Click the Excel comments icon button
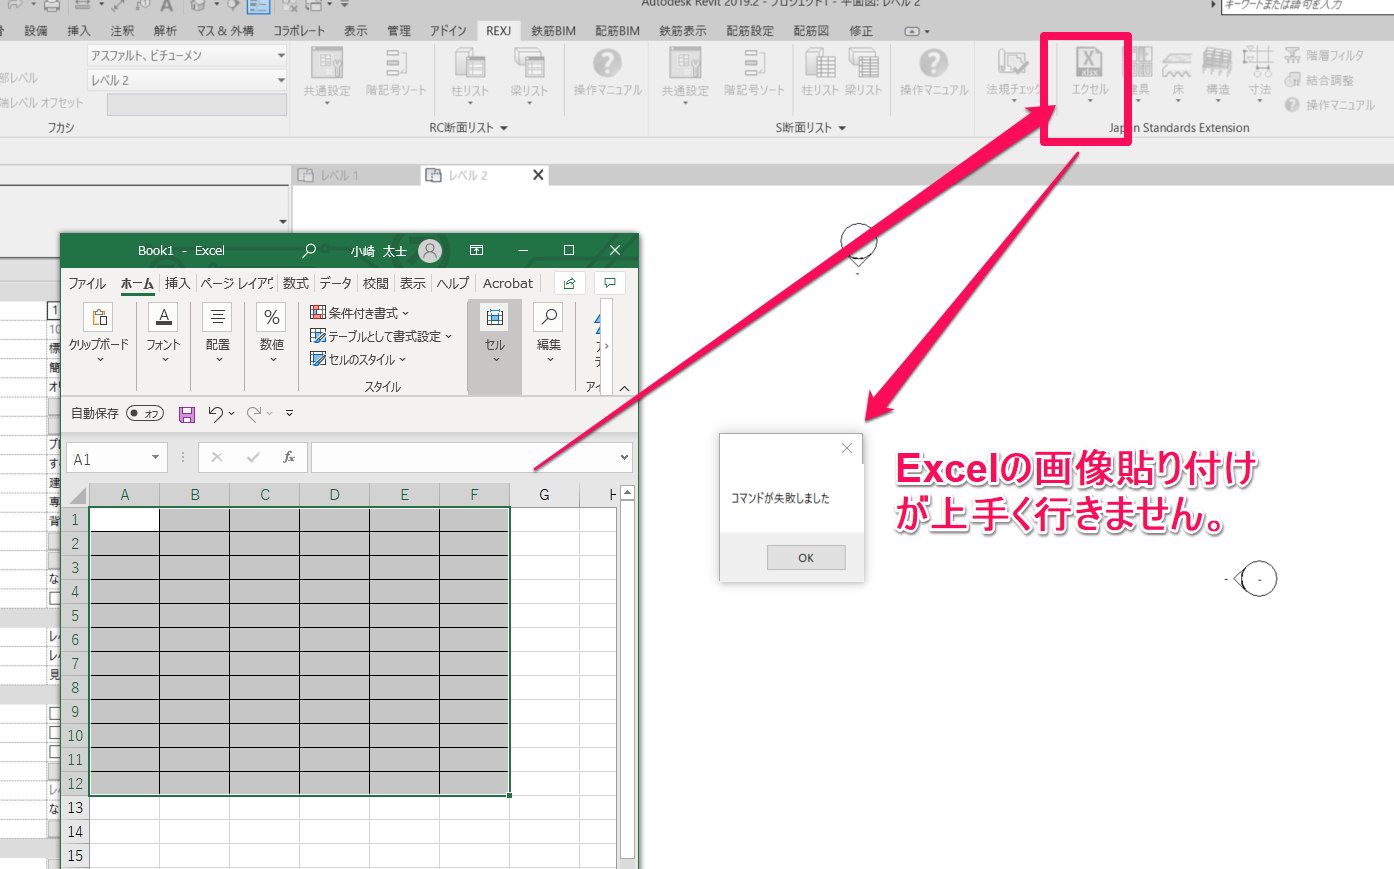Screen dimensions: 1394x869 (x=609, y=283)
